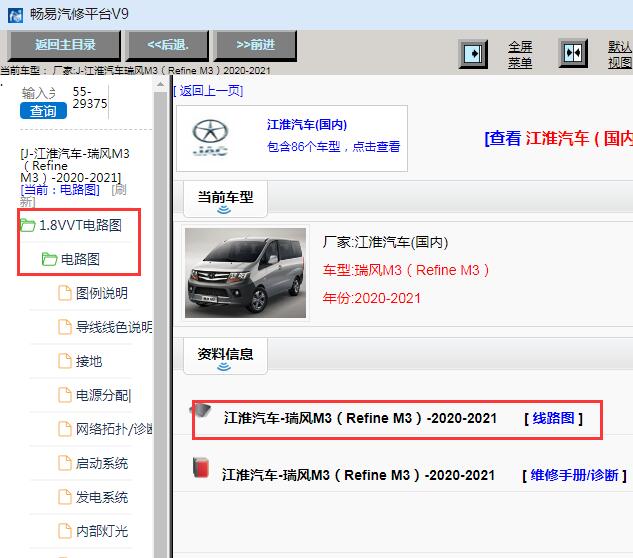Image resolution: width=633 pixels, height=558 pixels.
Task: Click 包含86个车型，点击查看 link
Action: [x=333, y=147]
